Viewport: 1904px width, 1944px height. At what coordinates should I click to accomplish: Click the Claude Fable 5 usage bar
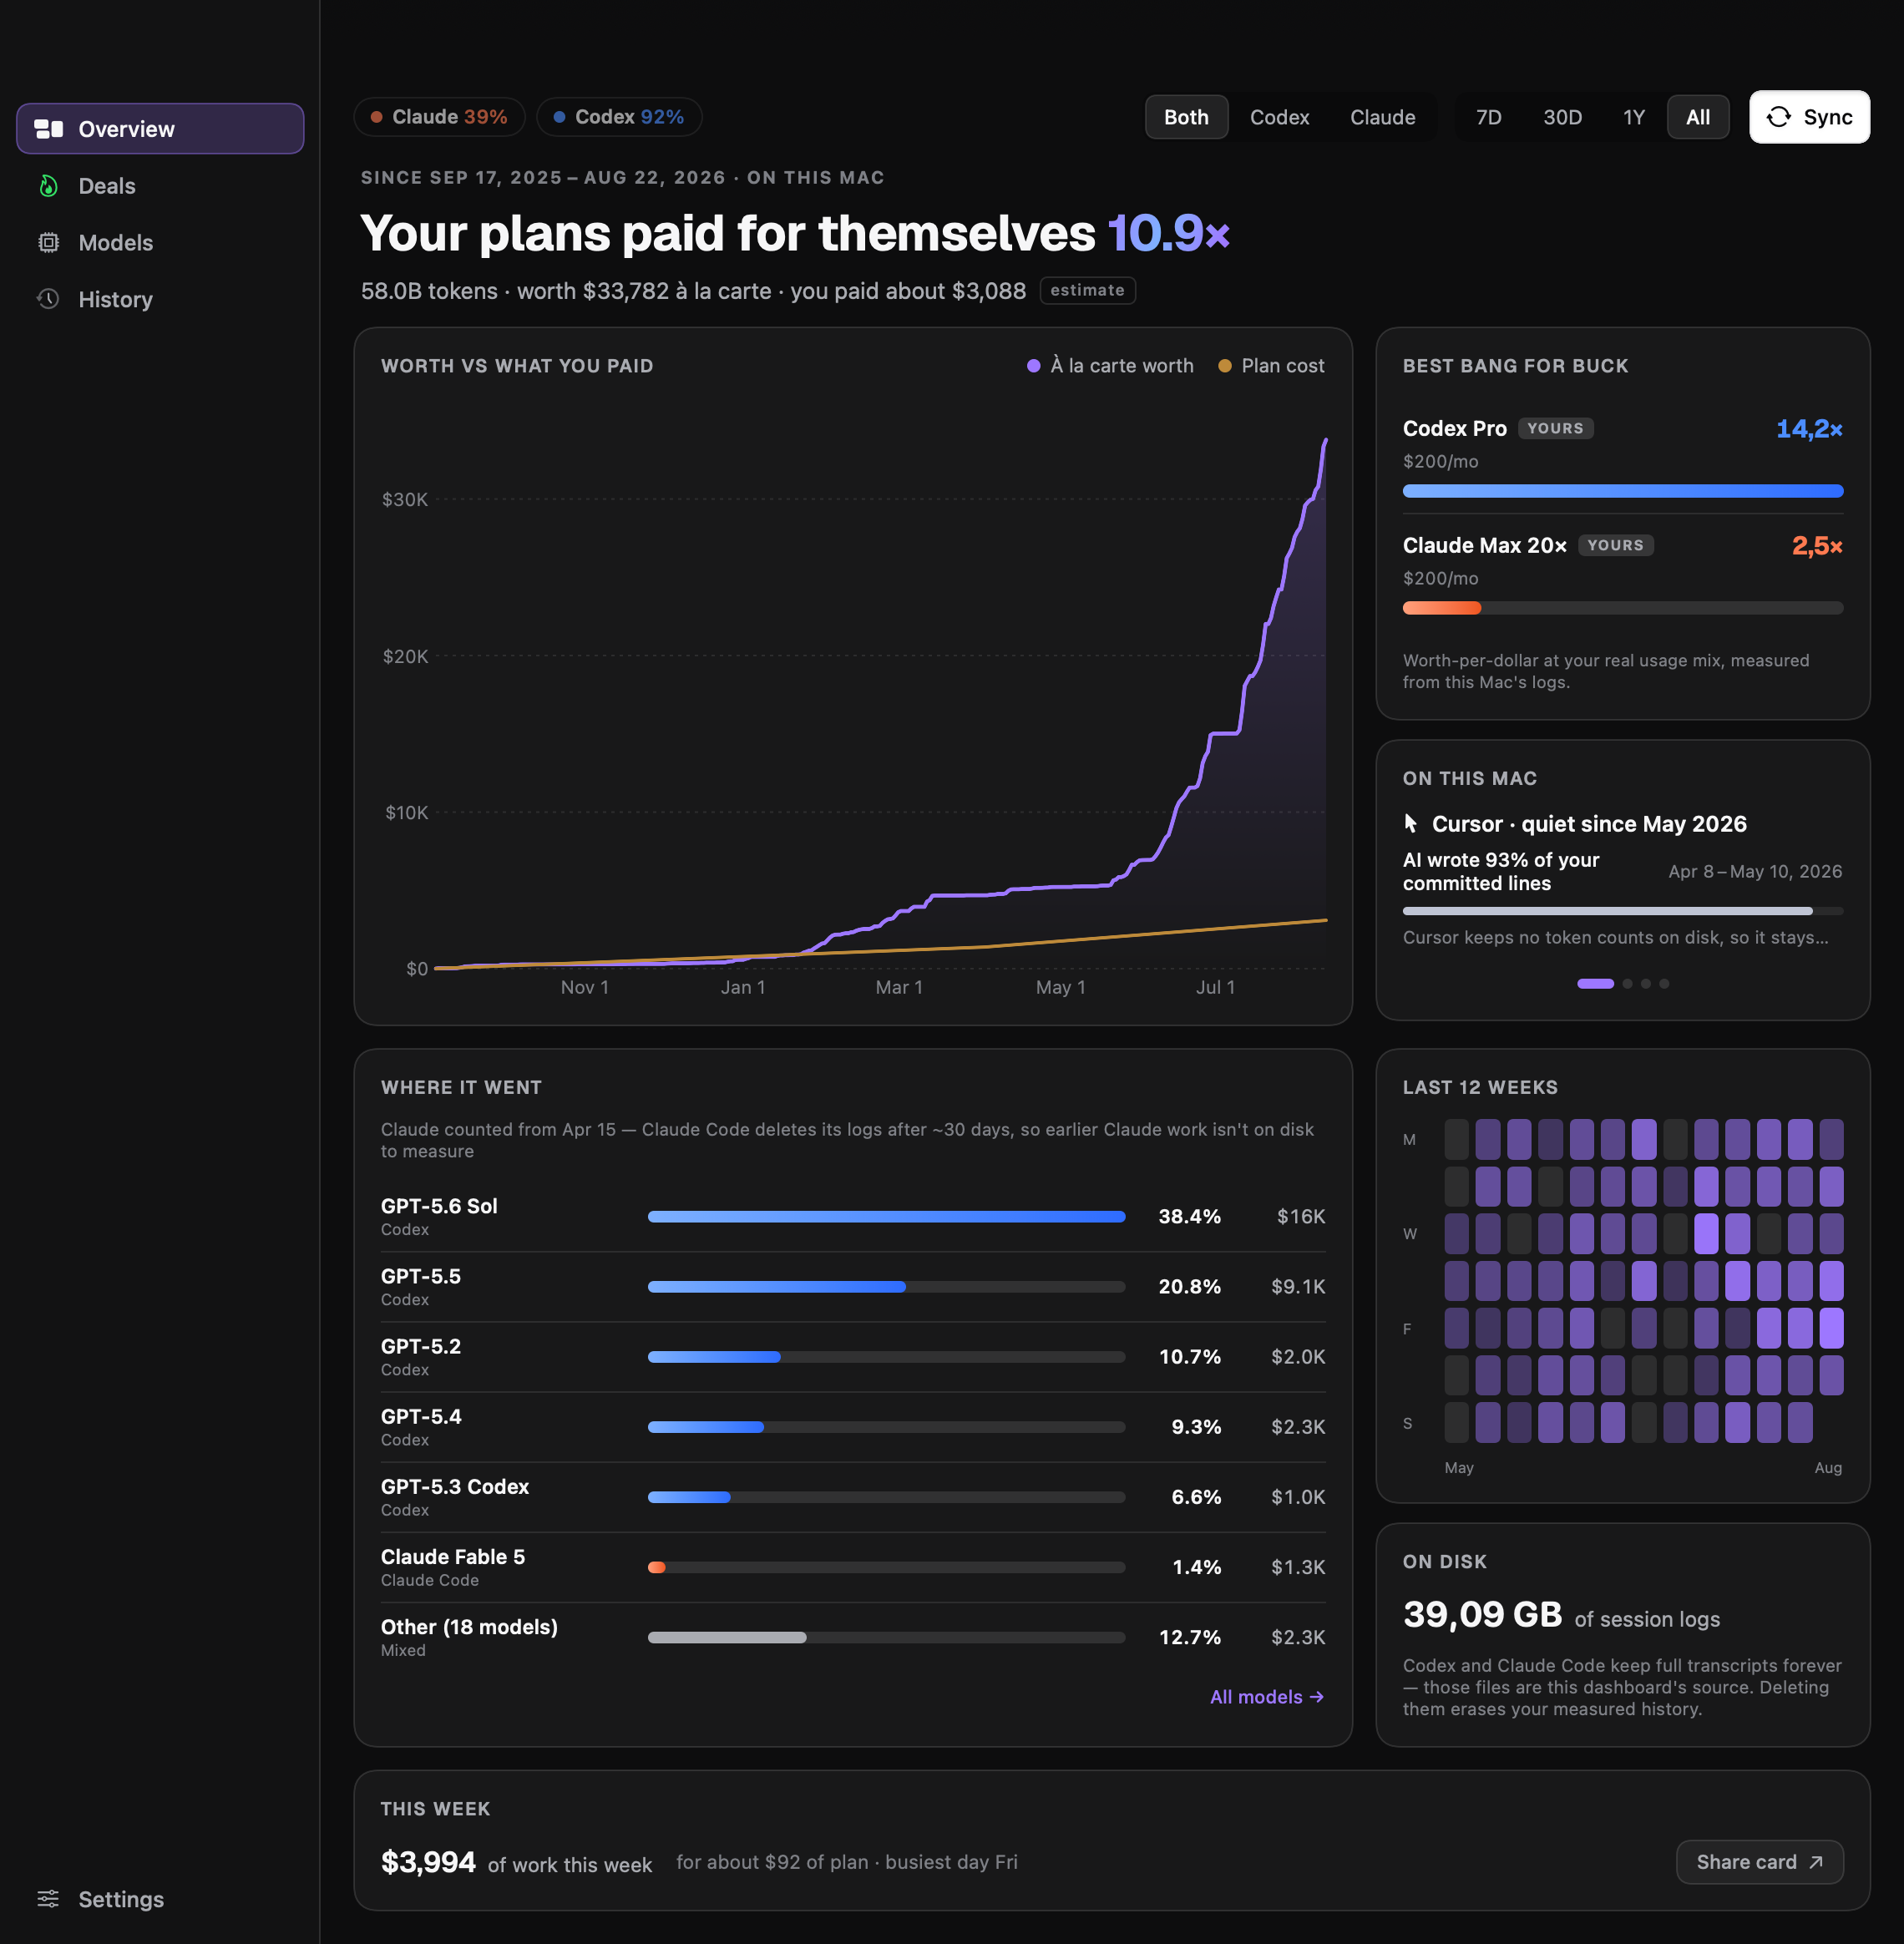[x=886, y=1567]
